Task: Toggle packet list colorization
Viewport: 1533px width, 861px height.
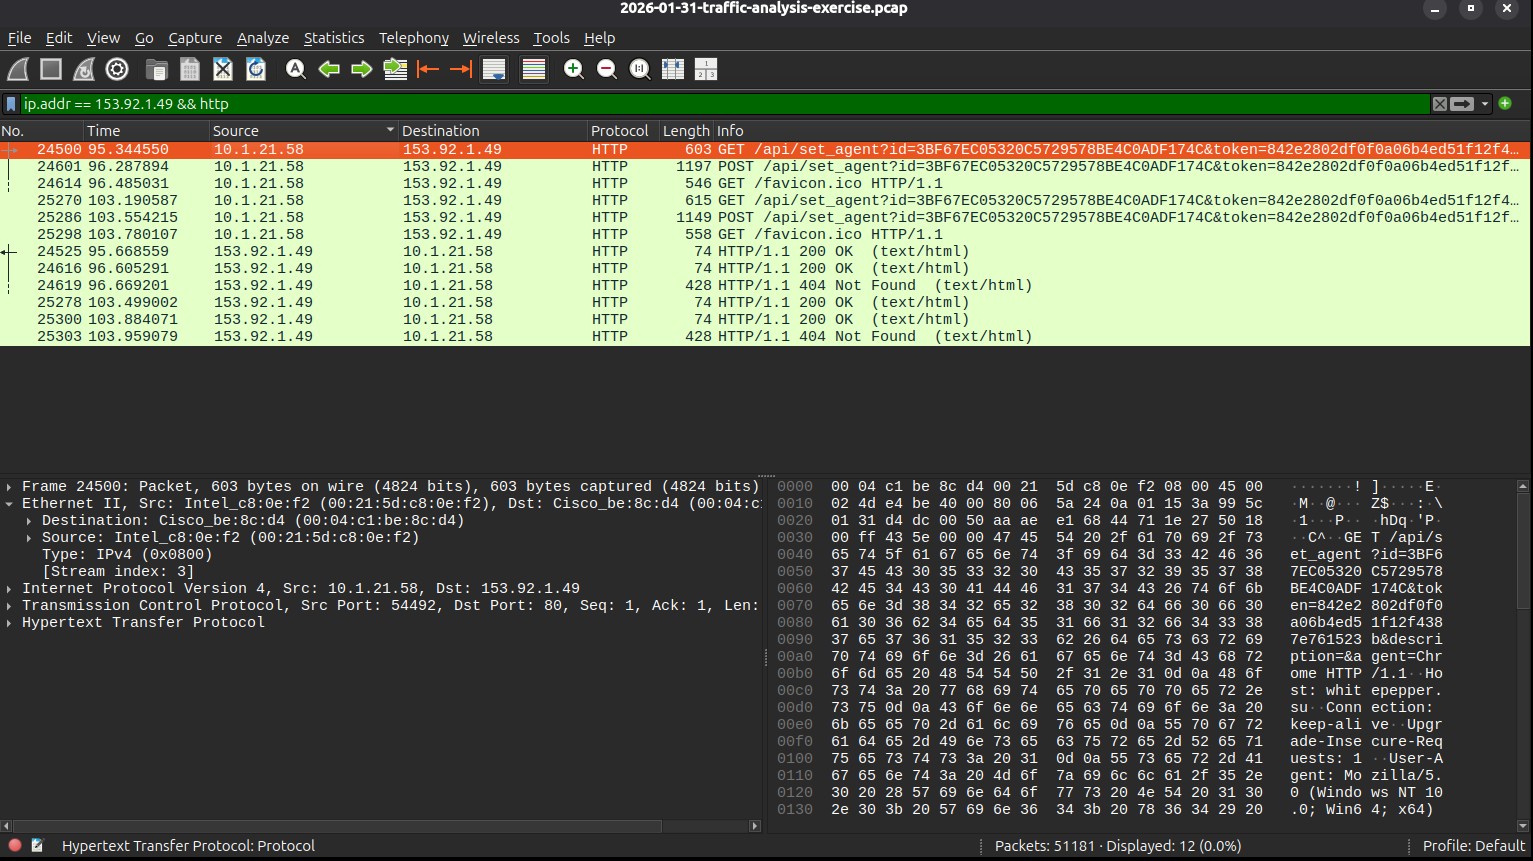Action: pos(534,69)
